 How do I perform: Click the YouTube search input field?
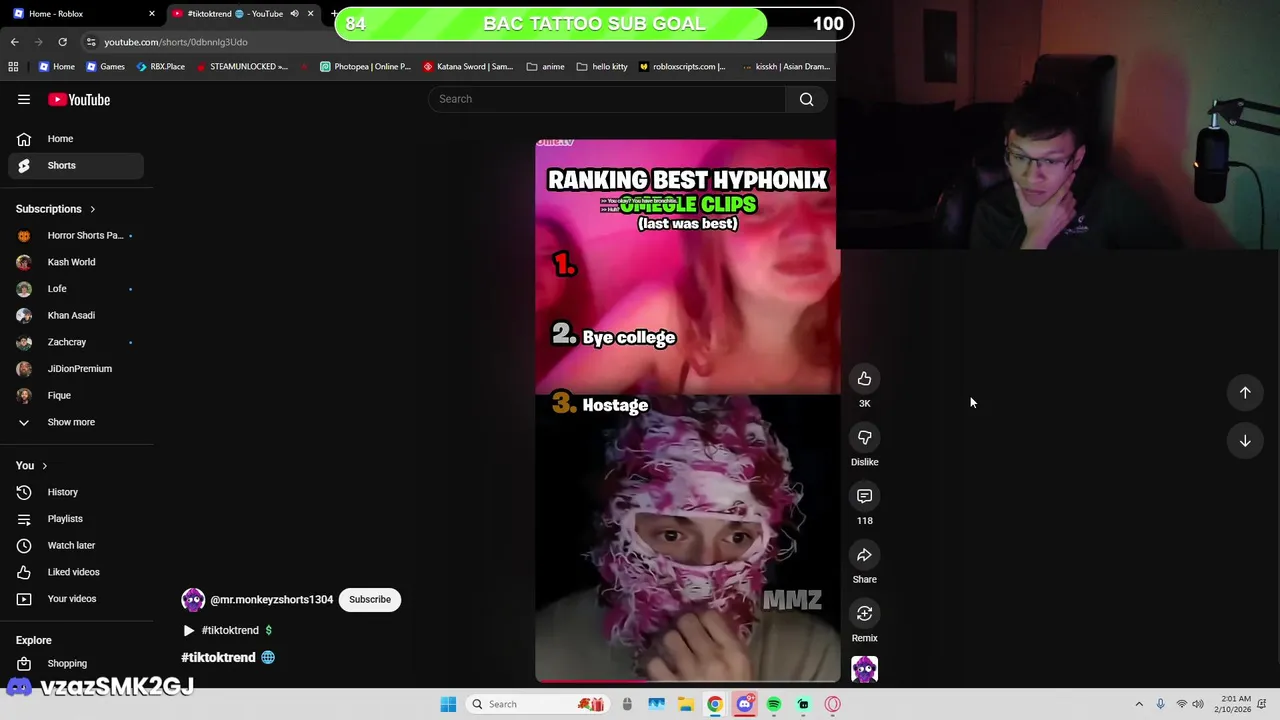coord(607,99)
